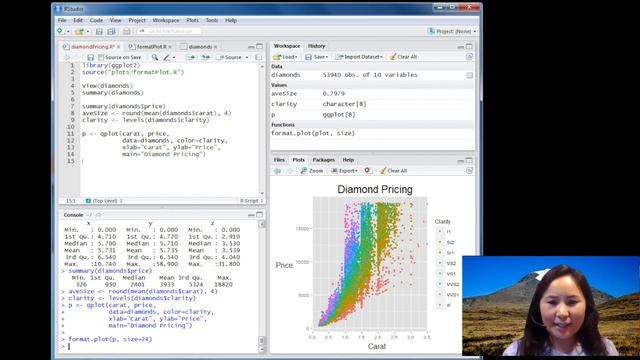Maximize the source editor pane
Image resolution: width=640 pixels, height=360 pixels.
pyautogui.click(x=260, y=47)
